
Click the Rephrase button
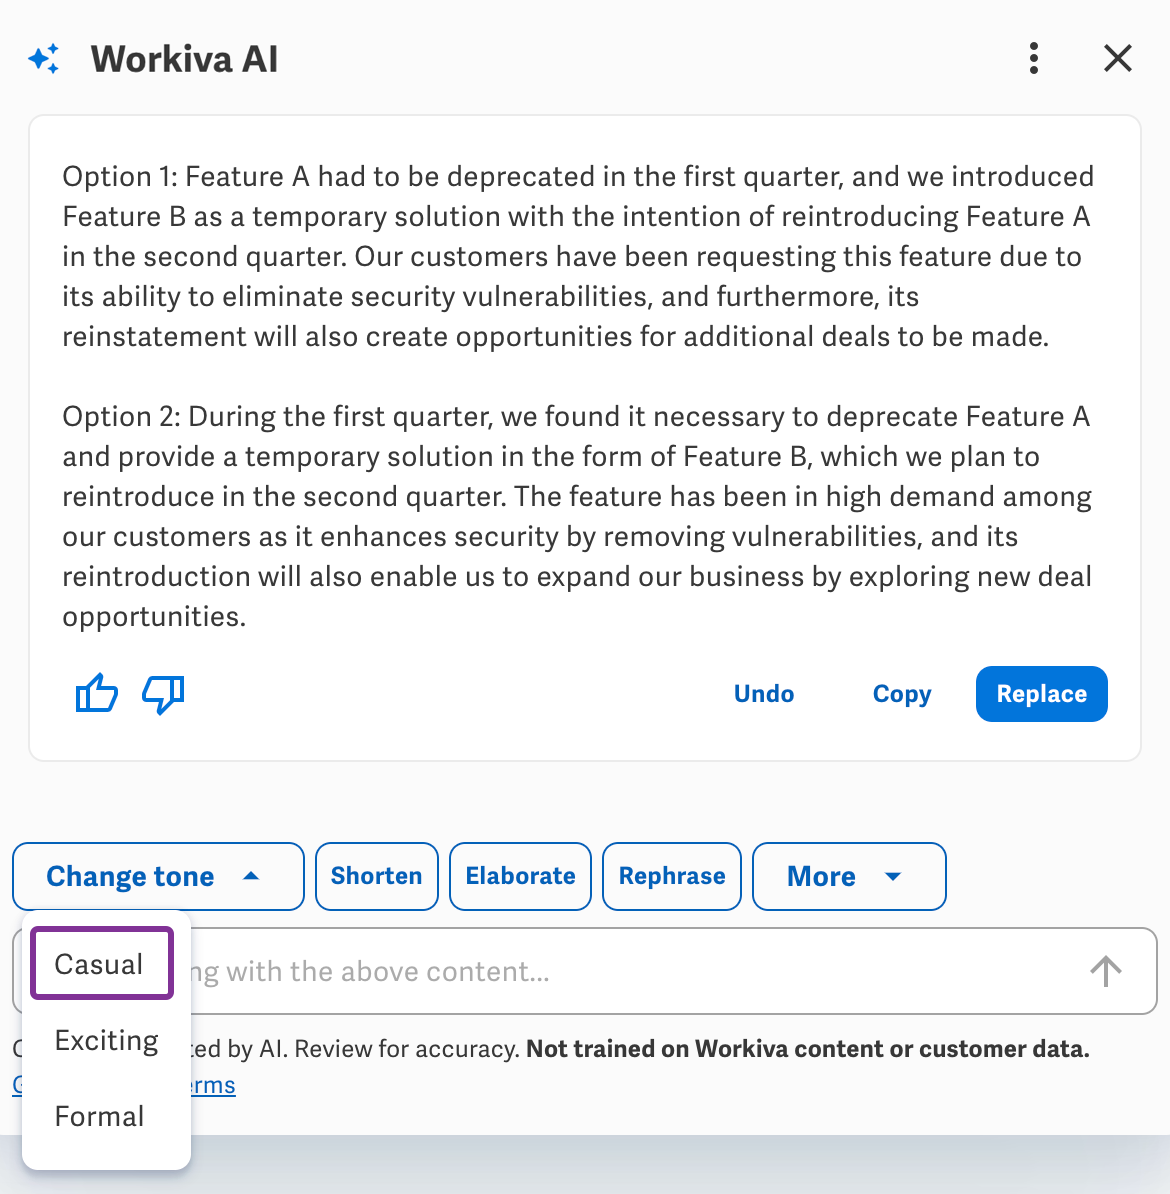click(x=672, y=877)
